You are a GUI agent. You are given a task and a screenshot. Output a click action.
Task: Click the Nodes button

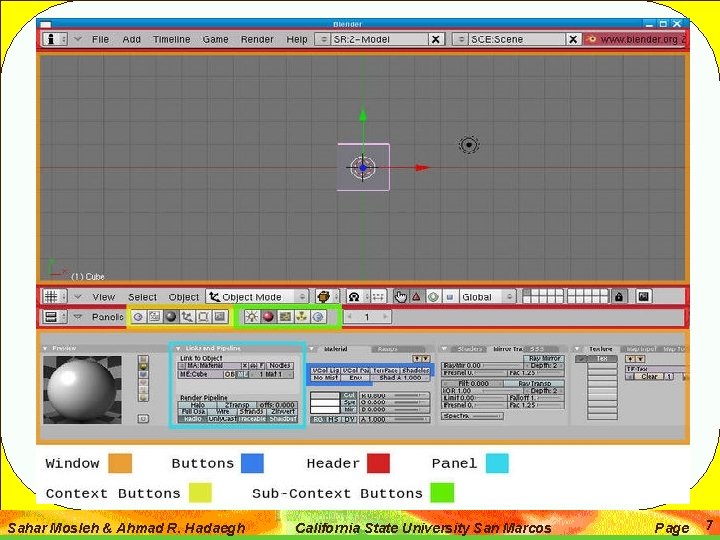[280, 366]
